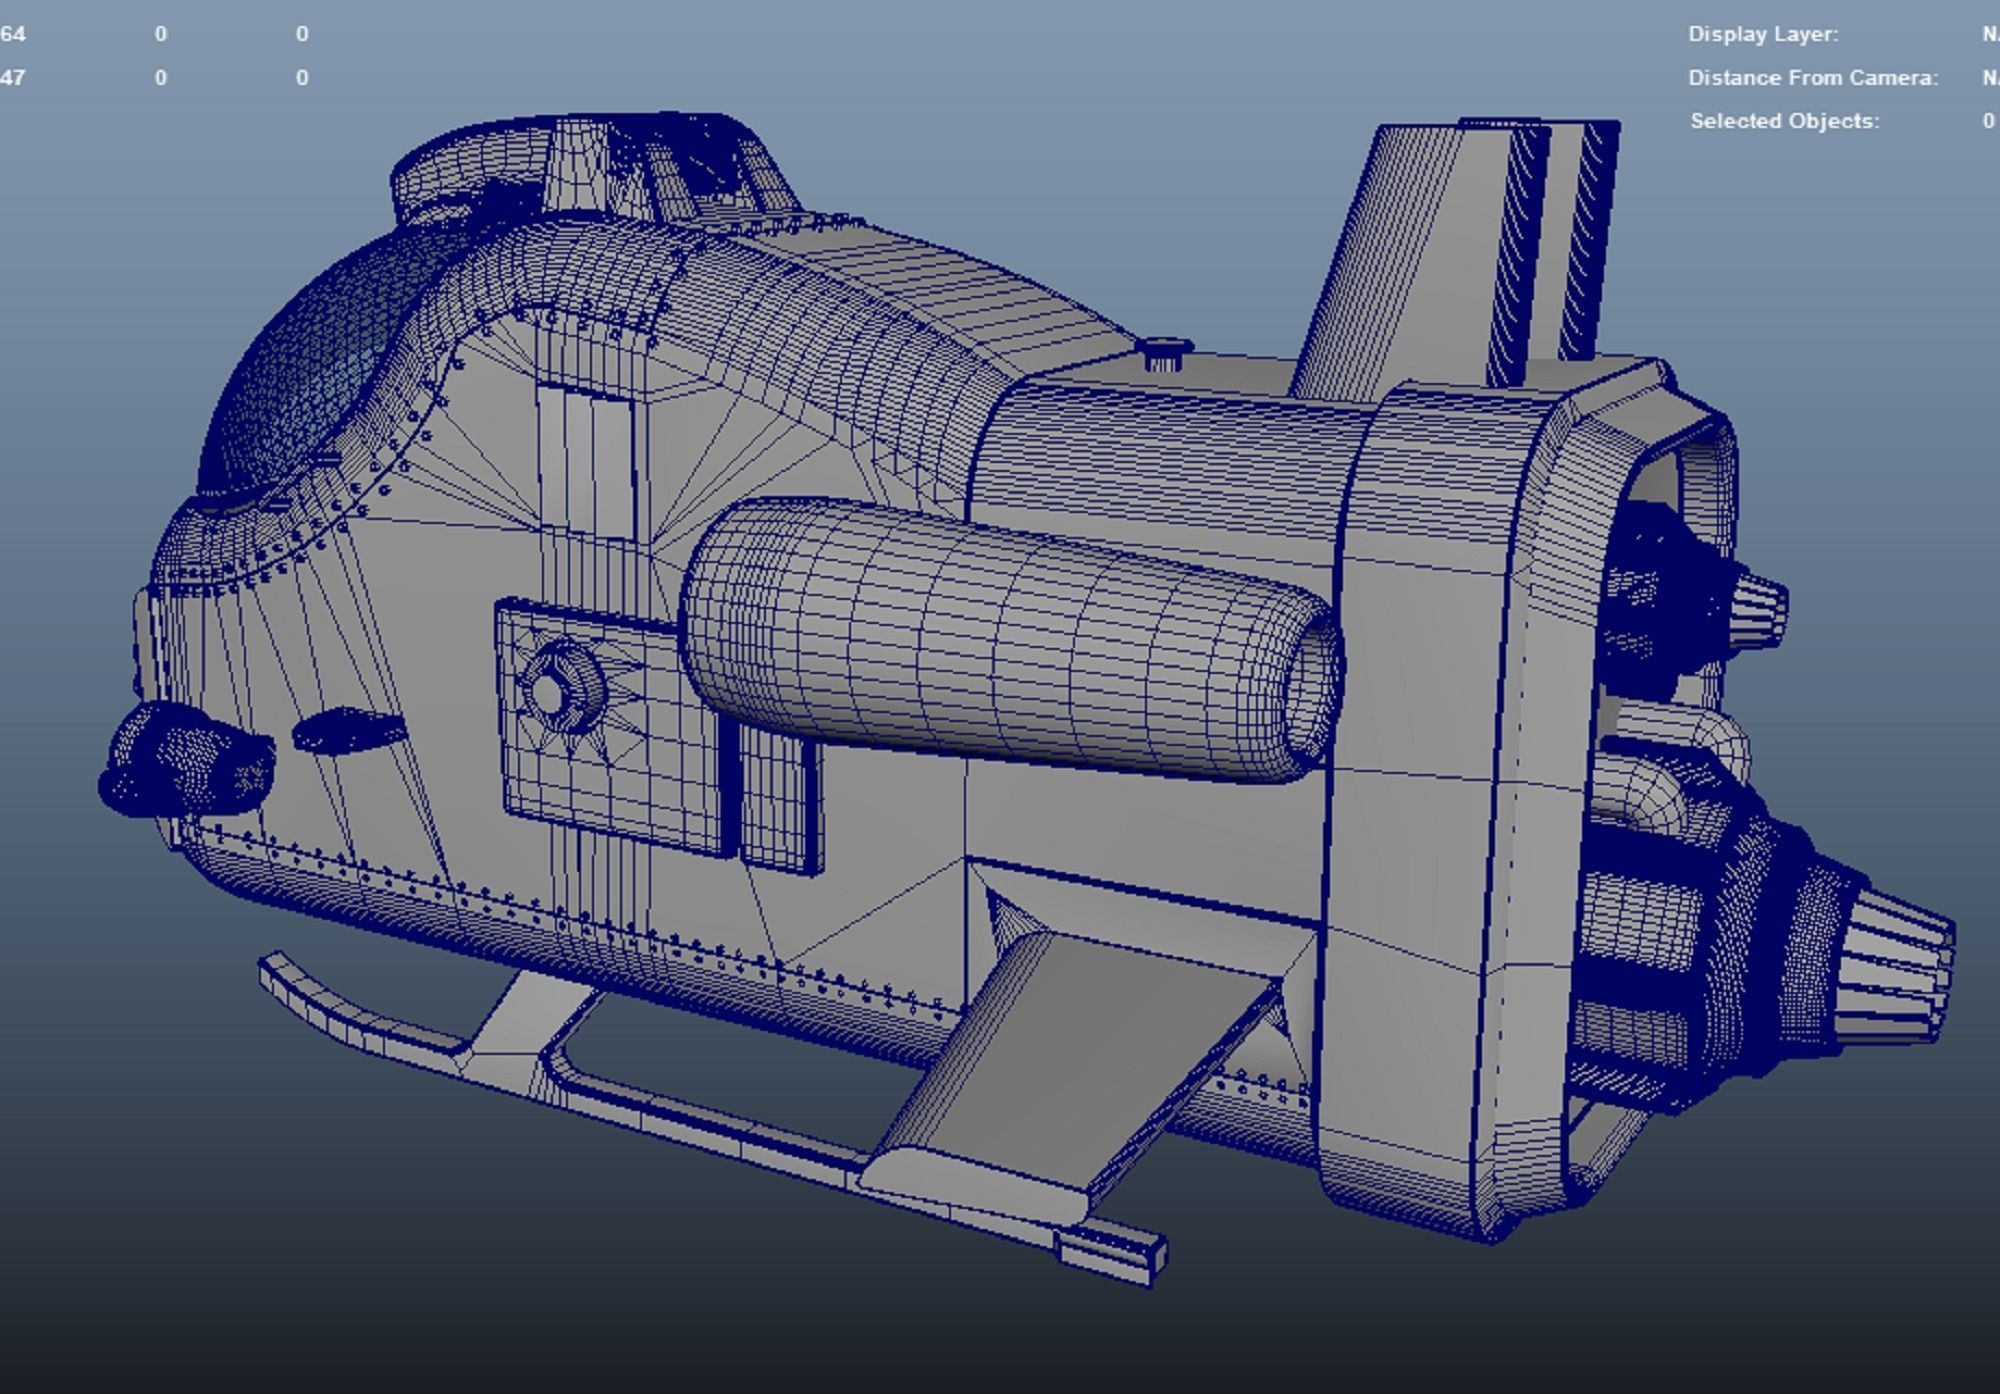Select the large side engine pod cylinder
Image resolution: width=2000 pixels, height=1394 pixels.
(1000, 640)
